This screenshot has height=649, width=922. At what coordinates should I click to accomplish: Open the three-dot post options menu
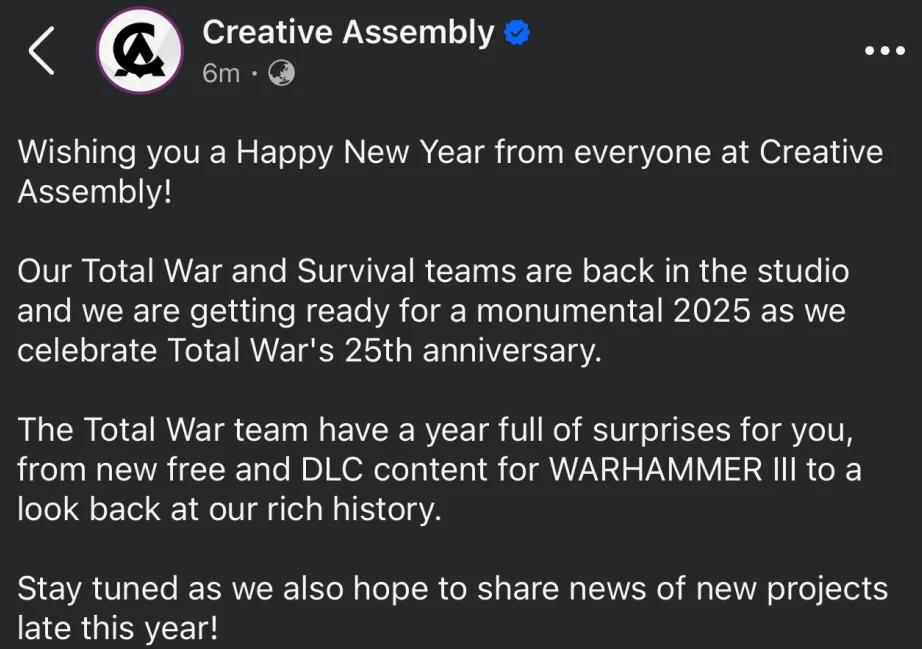(x=884, y=51)
